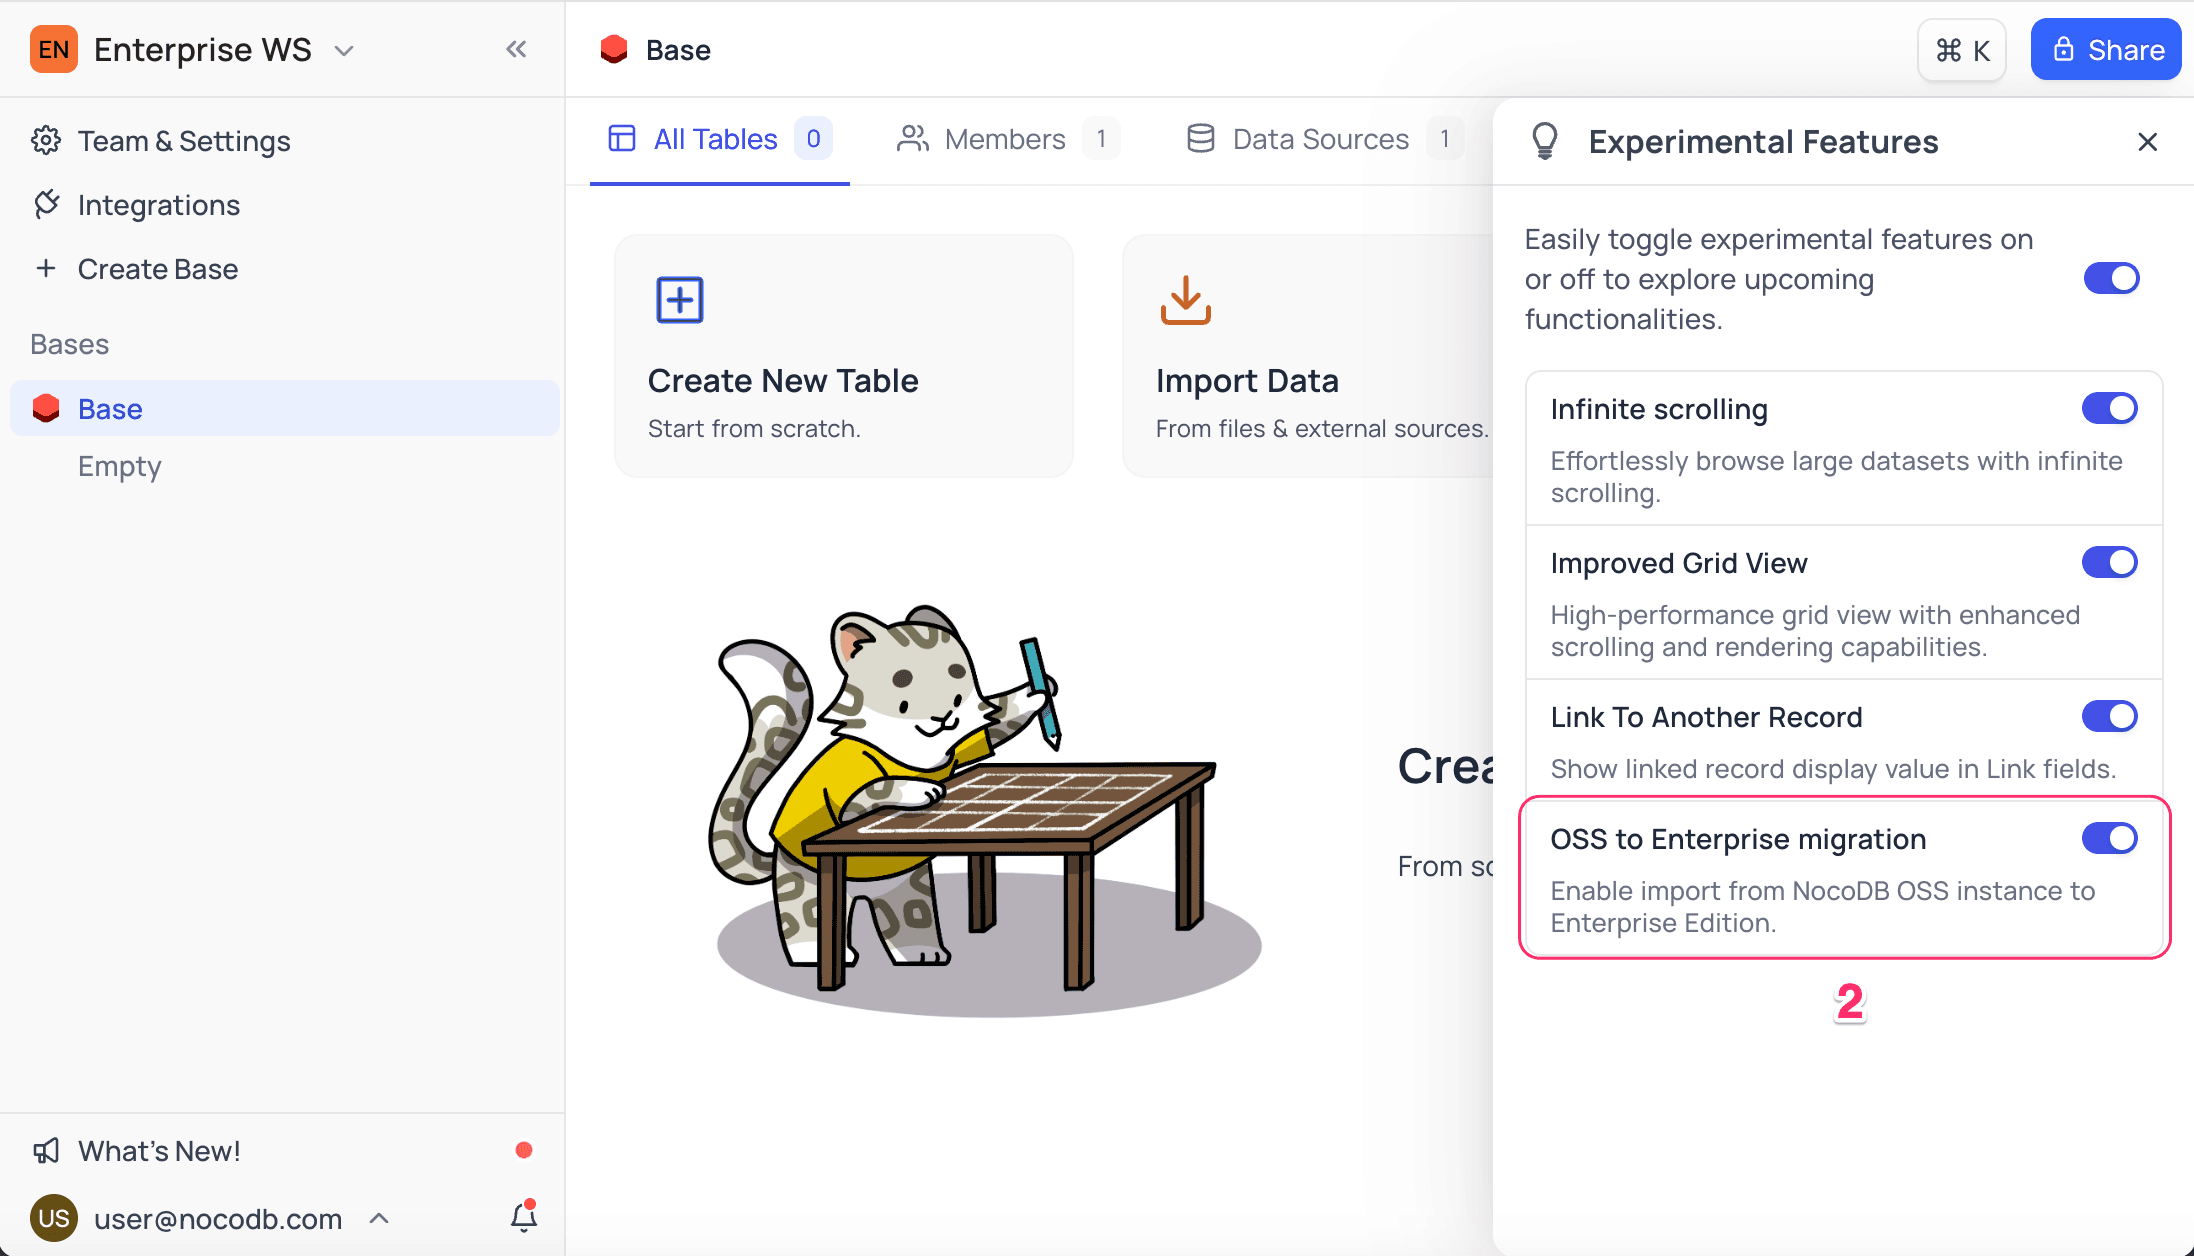Image resolution: width=2194 pixels, height=1256 pixels.
Task: Click the All Tables count badge 0
Action: (x=814, y=139)
